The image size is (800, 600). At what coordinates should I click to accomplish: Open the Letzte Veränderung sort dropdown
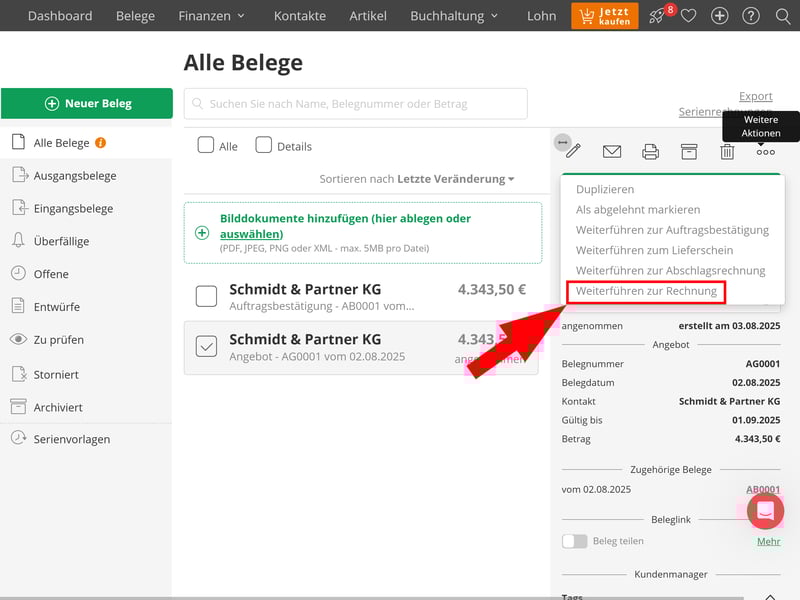click(x=456, y=179)
